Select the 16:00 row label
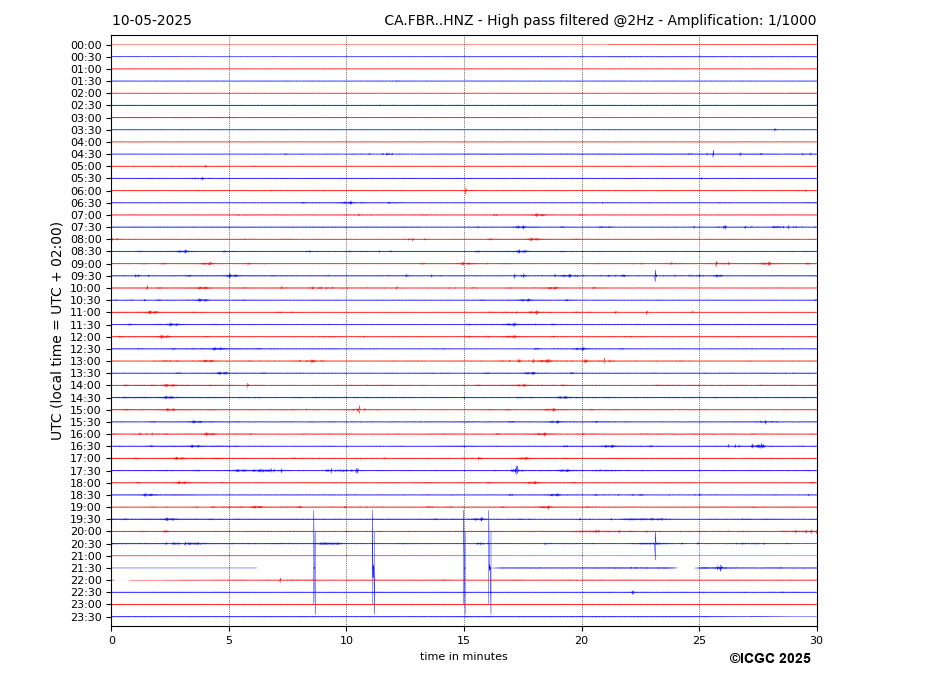927x696 pixels. 86,435
